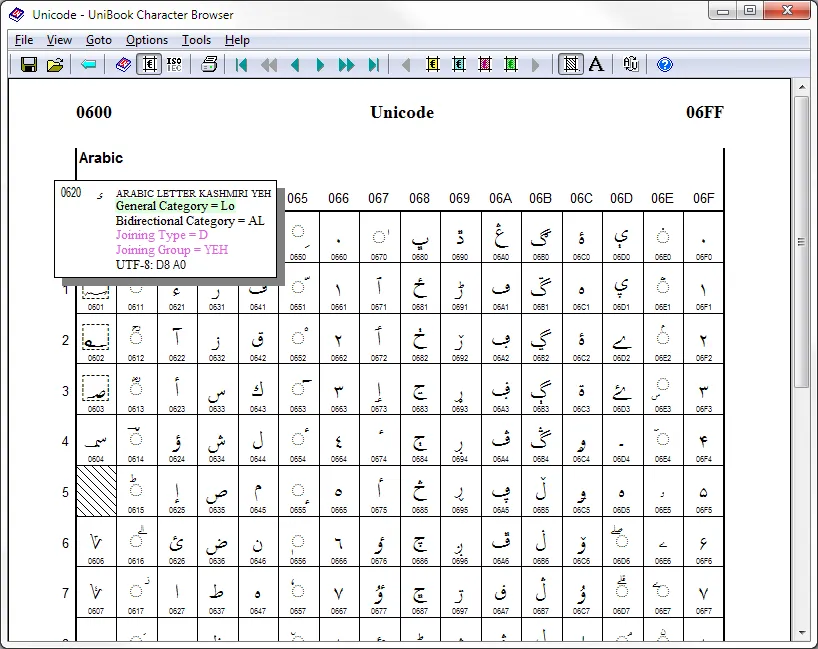Select character cell 06F4
Screen dimensions: 818x649
click(704, 440)
